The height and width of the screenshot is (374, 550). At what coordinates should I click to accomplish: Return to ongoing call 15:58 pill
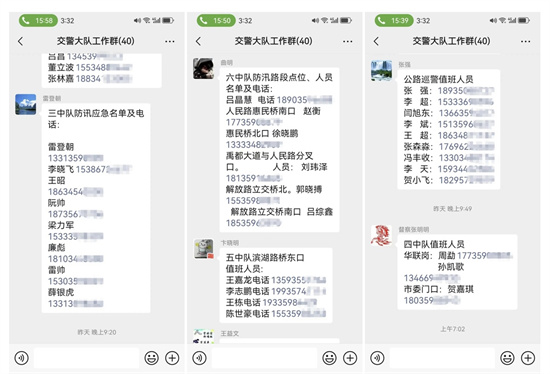pos(38,21)
